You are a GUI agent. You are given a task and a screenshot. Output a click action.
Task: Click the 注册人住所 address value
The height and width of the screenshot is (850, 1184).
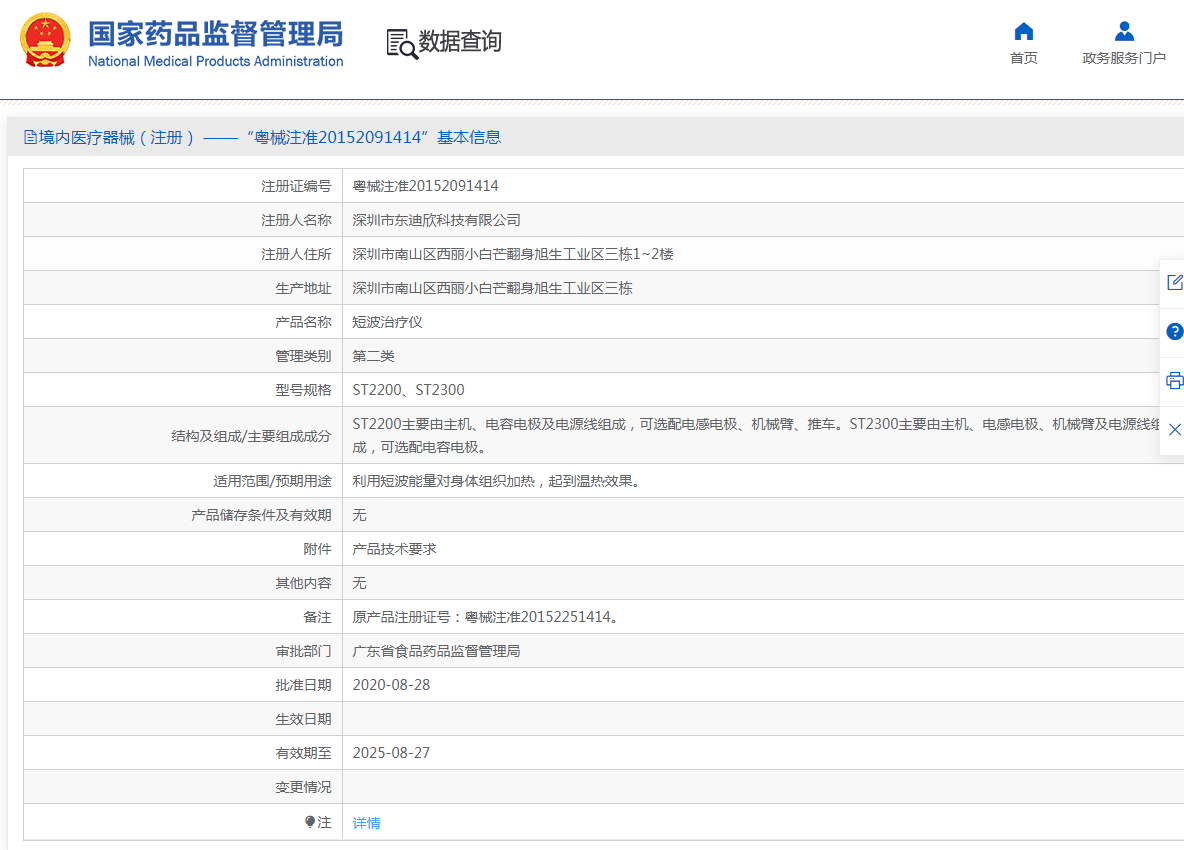(x=513, y=254)
